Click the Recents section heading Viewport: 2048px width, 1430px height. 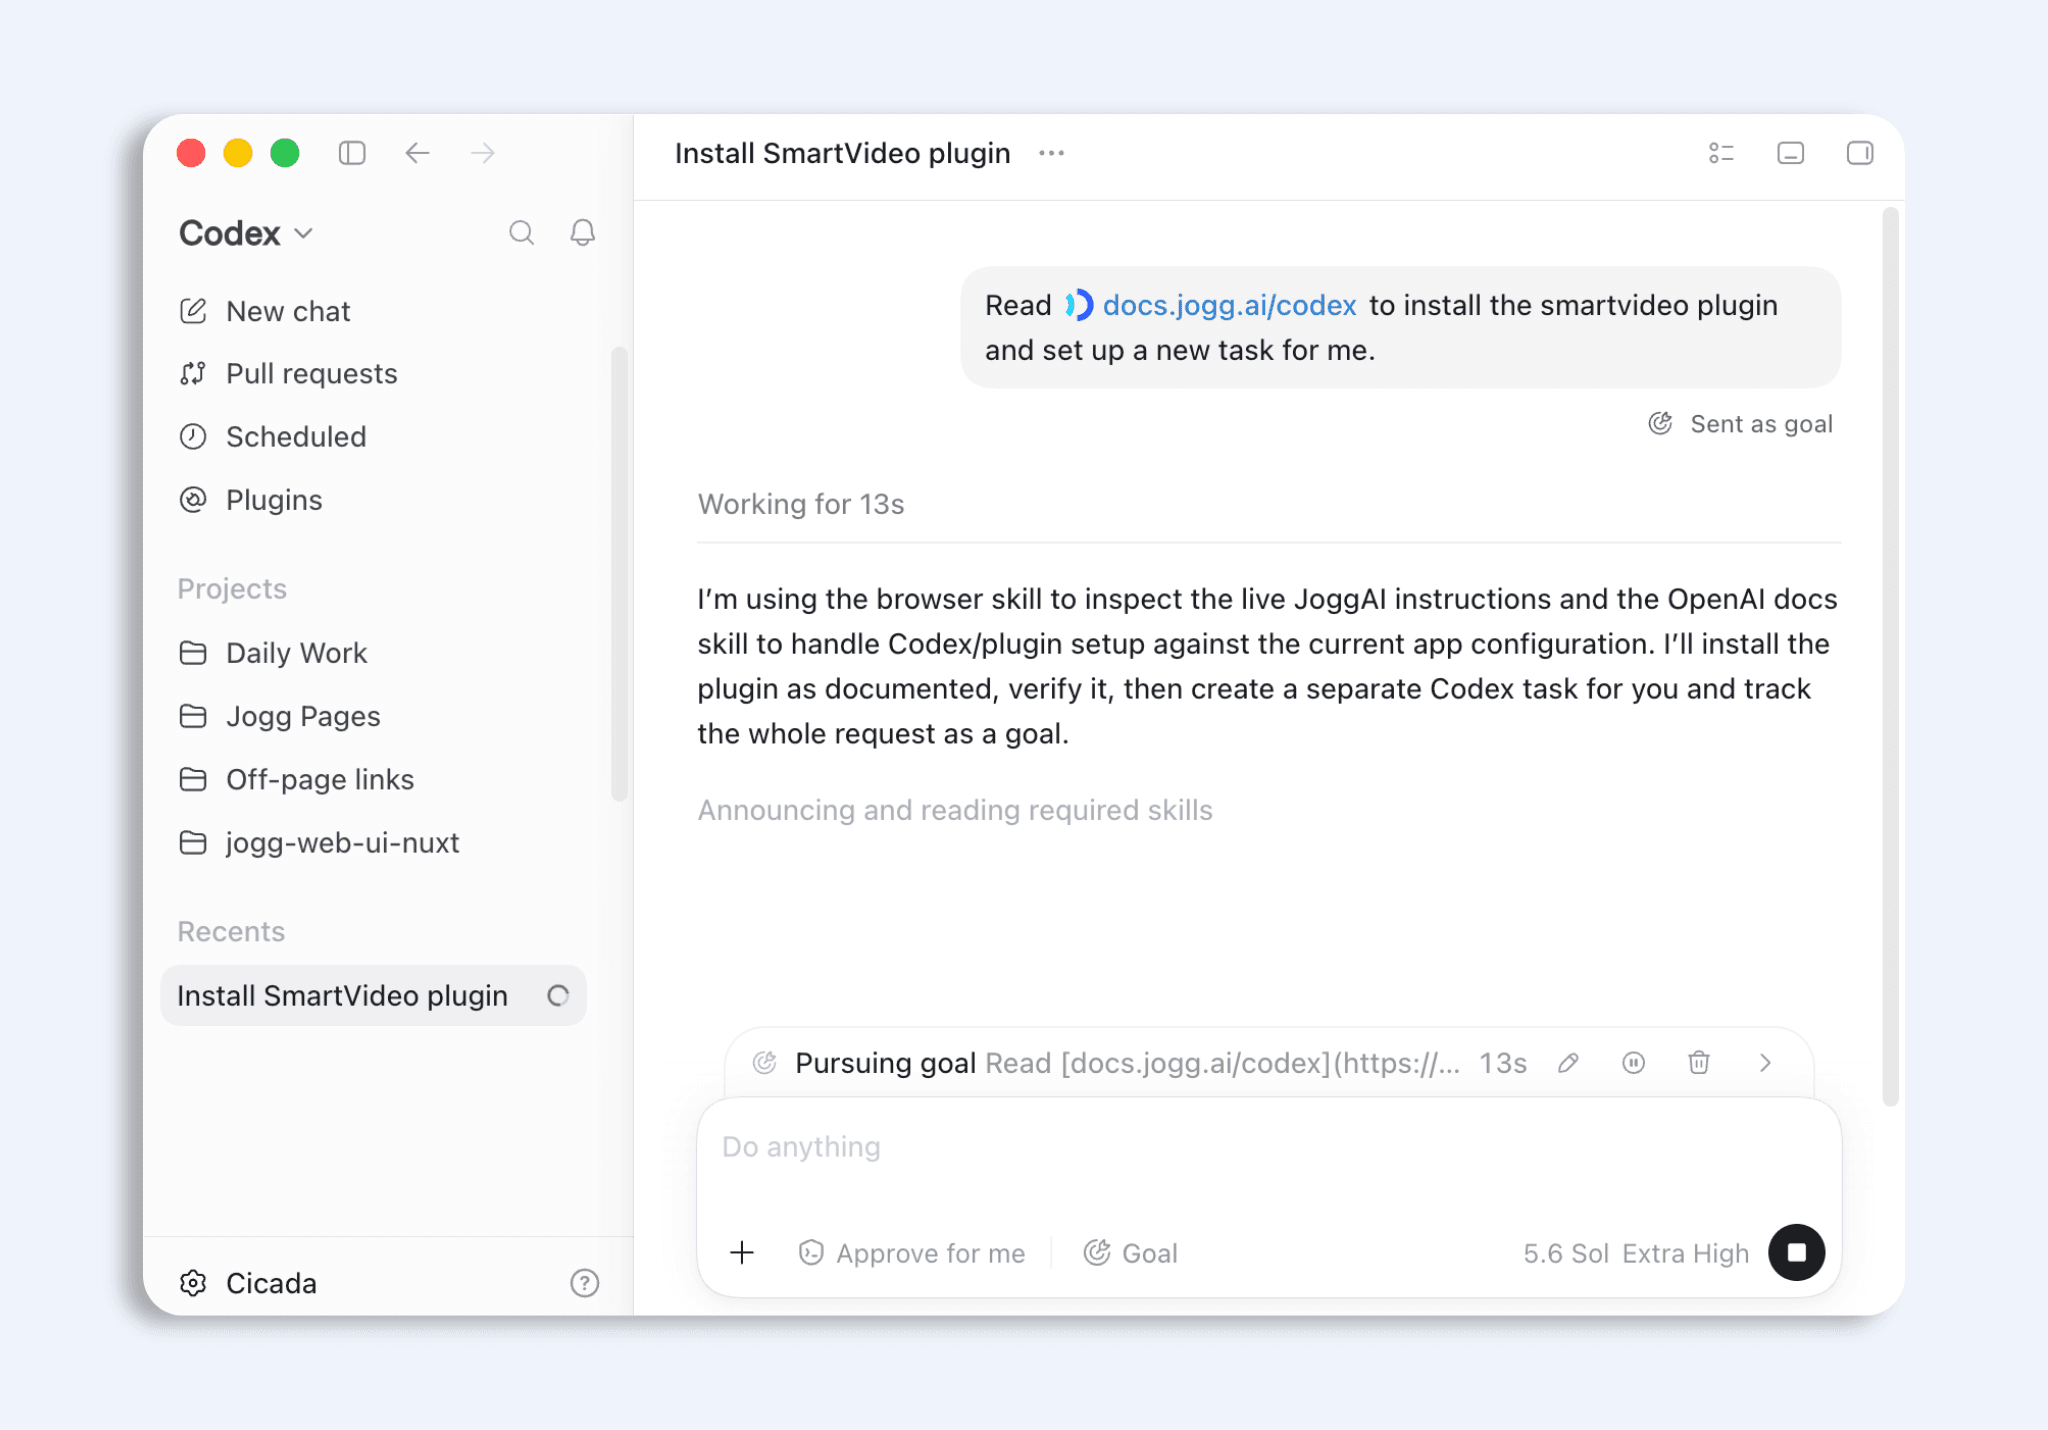(x=231, y=932)
